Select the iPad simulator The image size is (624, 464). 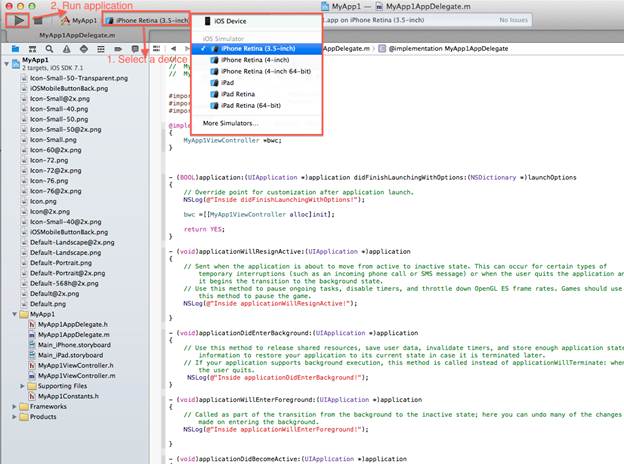[x=256, y=83]
